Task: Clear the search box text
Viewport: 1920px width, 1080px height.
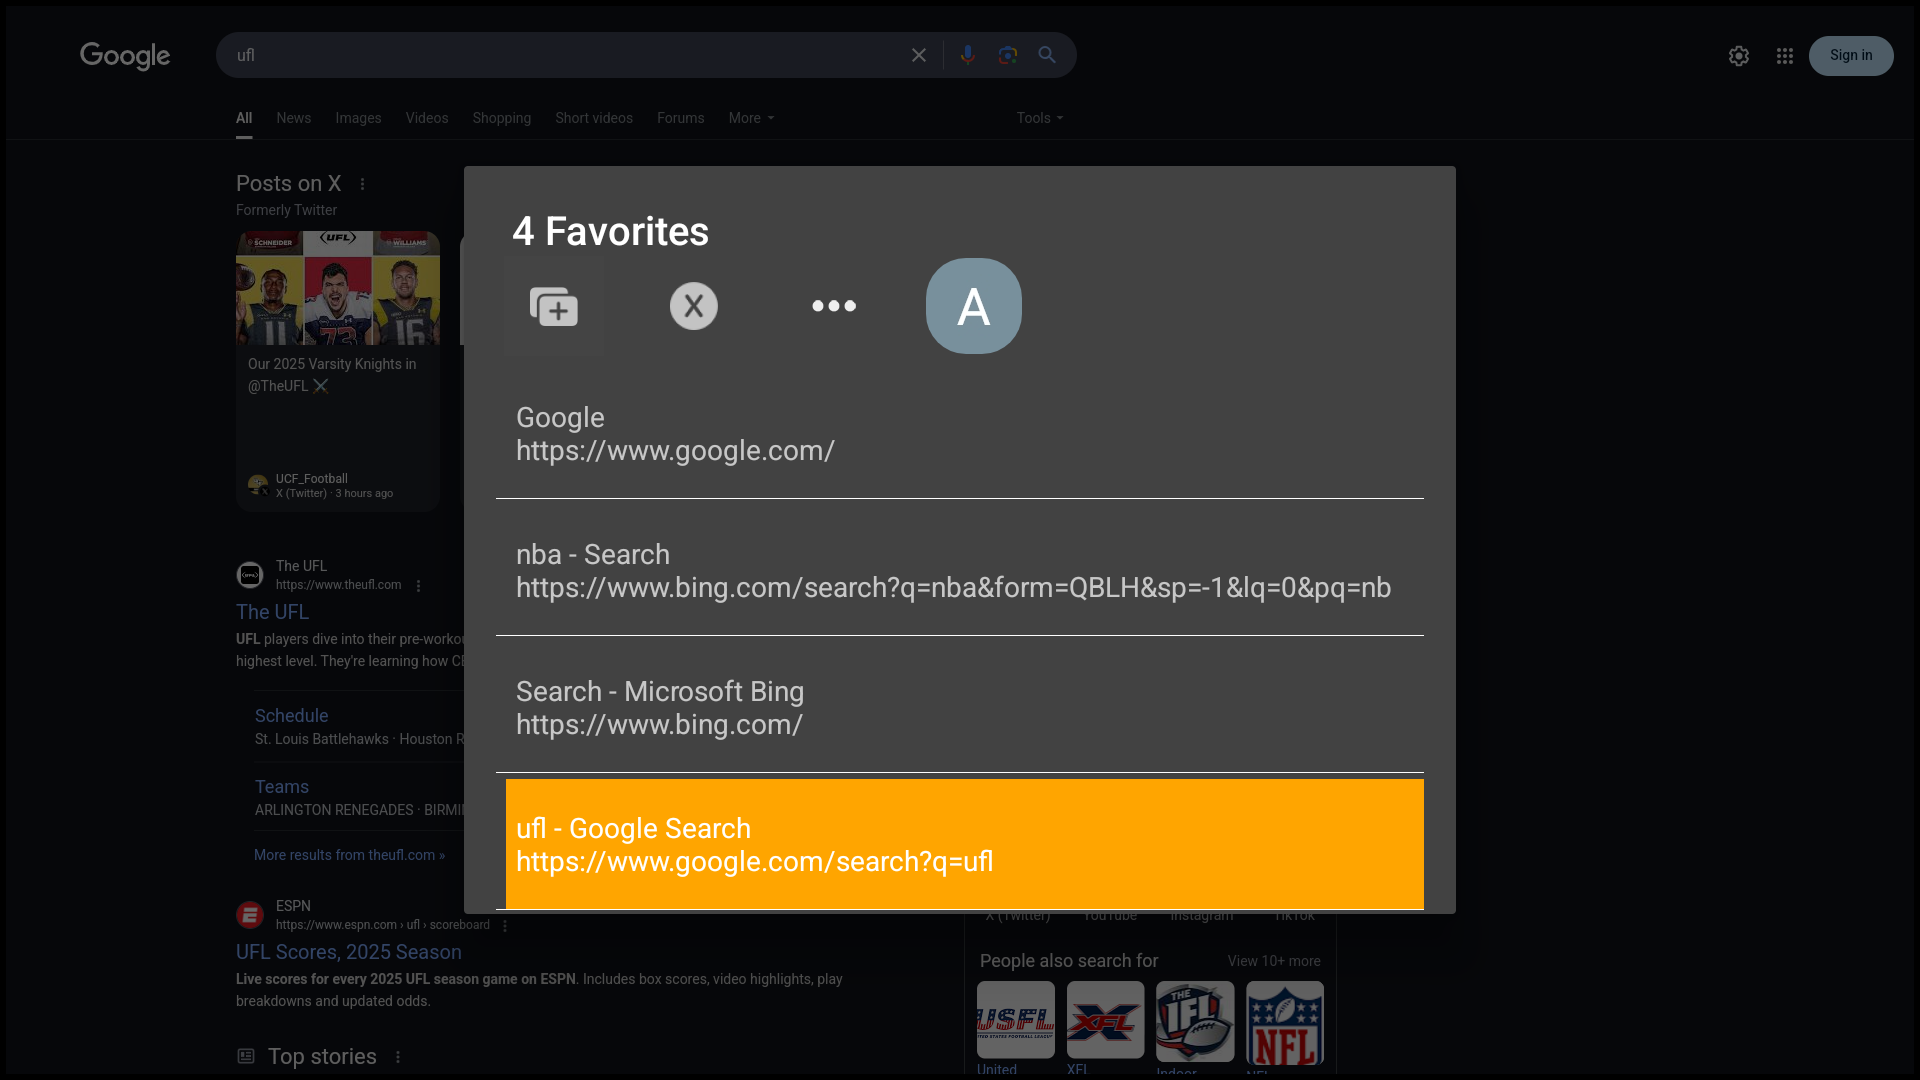Action: 919,55
